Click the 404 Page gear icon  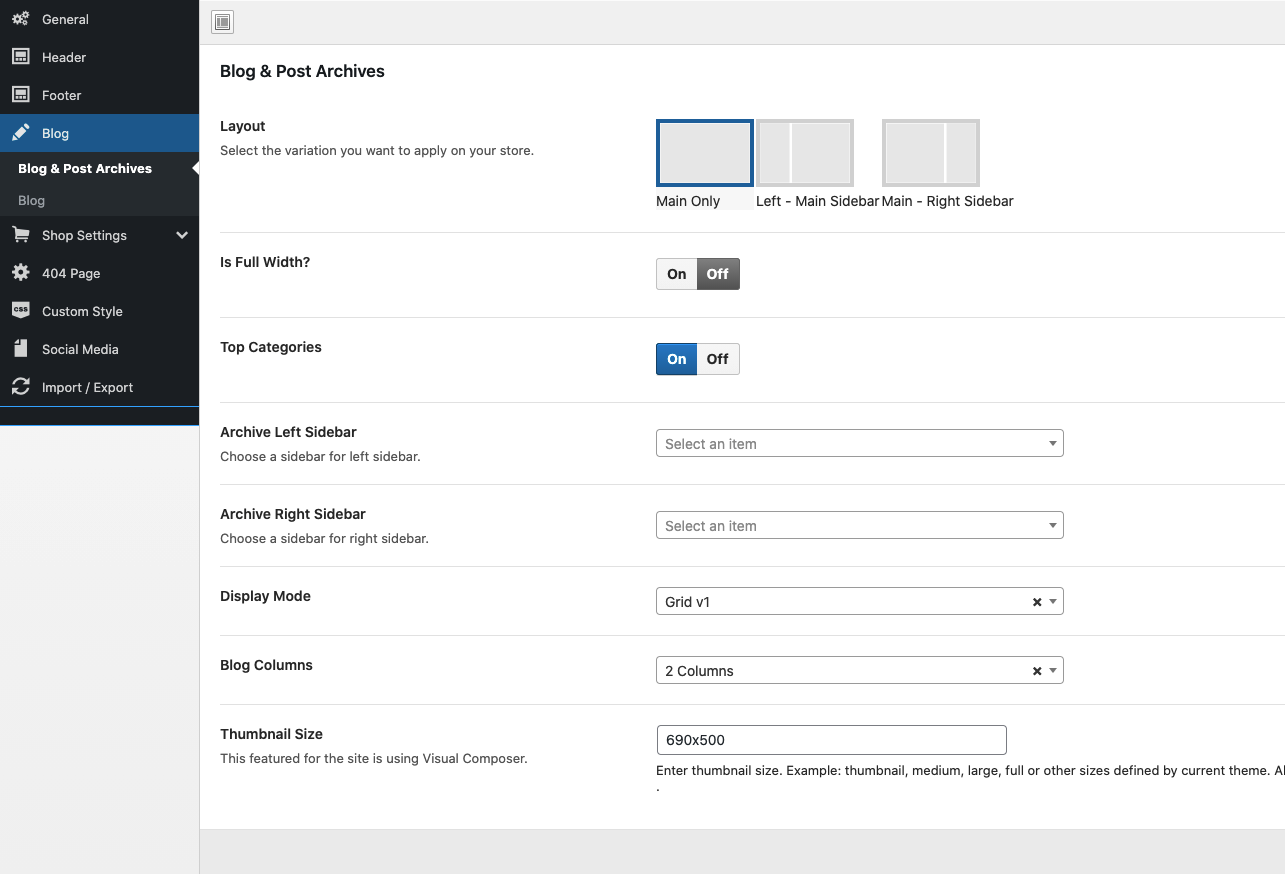click(20, 273)
